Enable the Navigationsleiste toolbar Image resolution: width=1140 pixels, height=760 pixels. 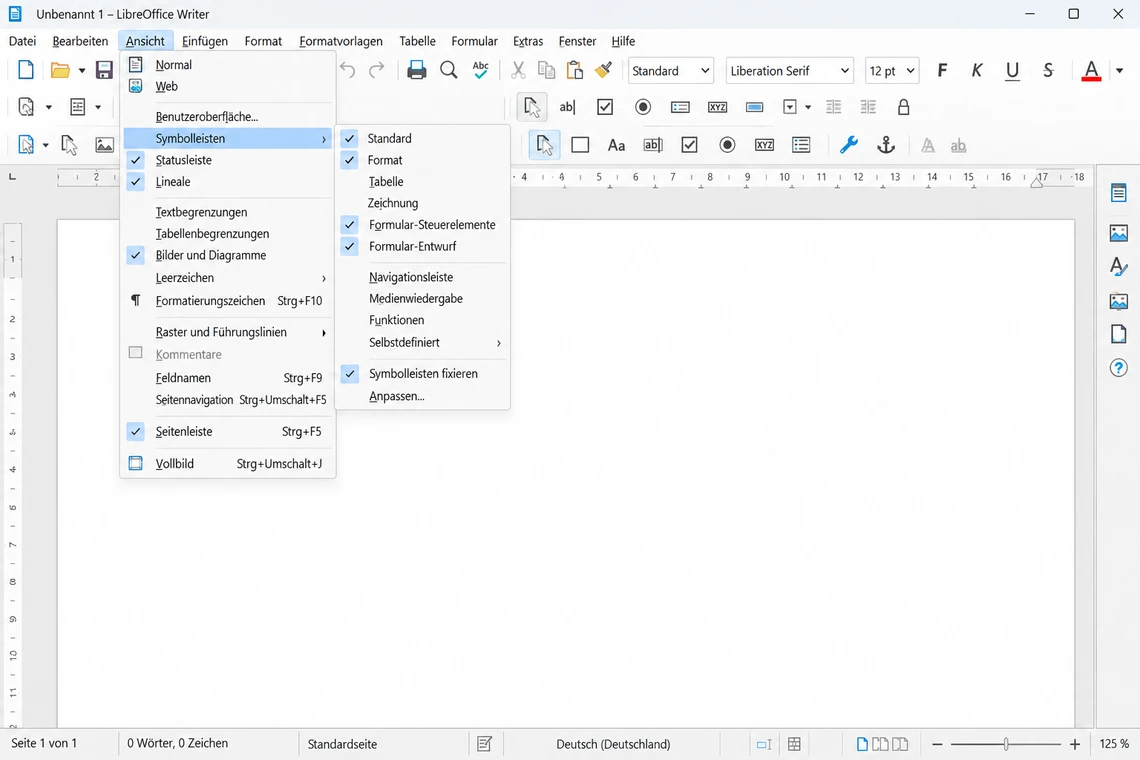(x=423, y=277)
